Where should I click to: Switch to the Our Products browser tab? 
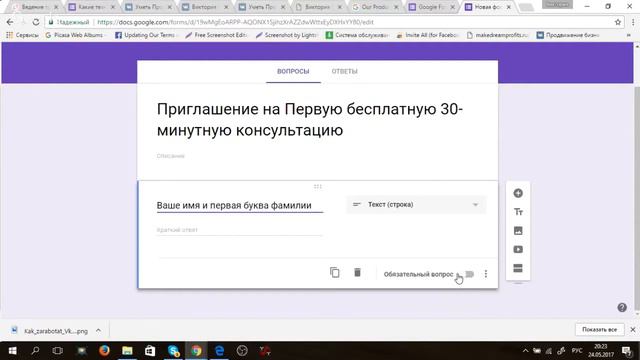(375, 7)
